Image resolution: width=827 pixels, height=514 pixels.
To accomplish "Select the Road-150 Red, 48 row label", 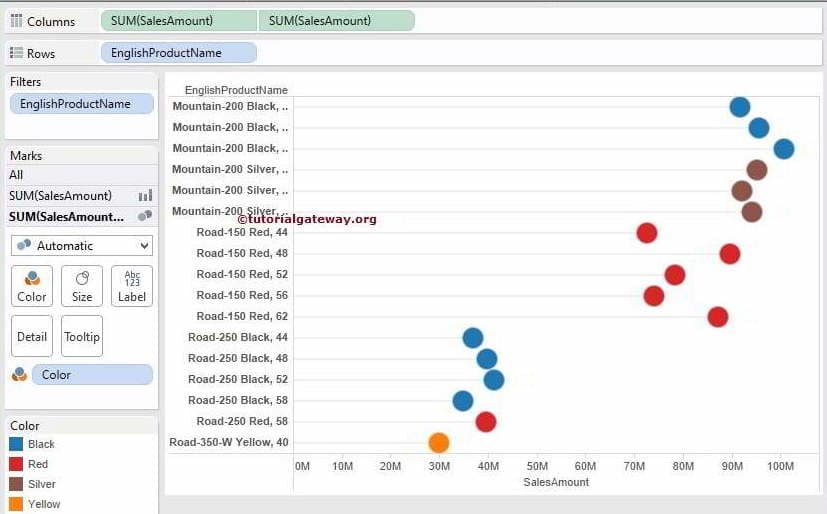I will pyautogui.click(x=242, y=253).
